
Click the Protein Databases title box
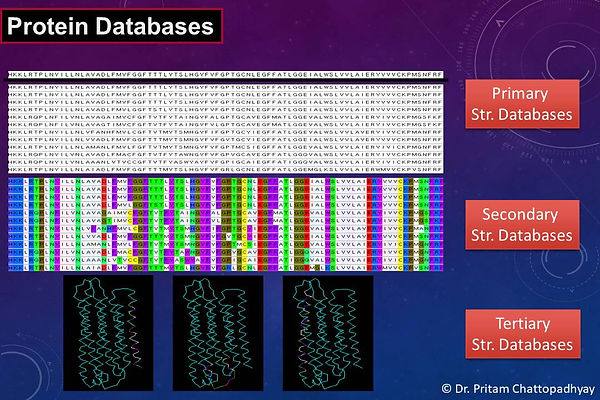coord(111,26)
